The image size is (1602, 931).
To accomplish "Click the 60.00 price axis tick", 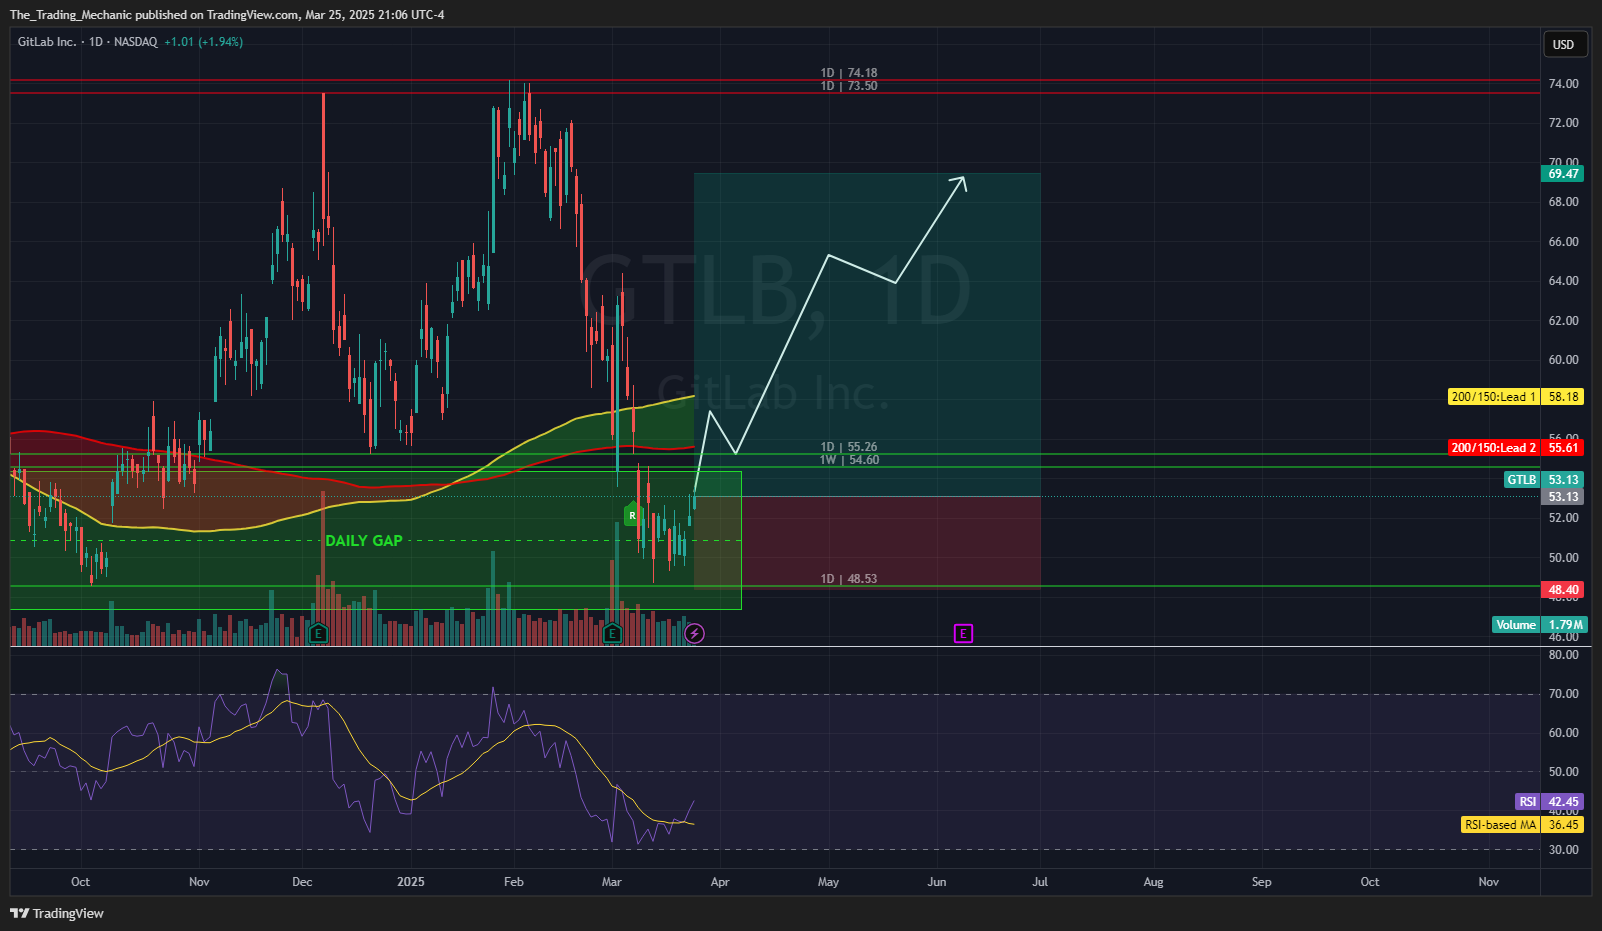I will [1564, 360].
